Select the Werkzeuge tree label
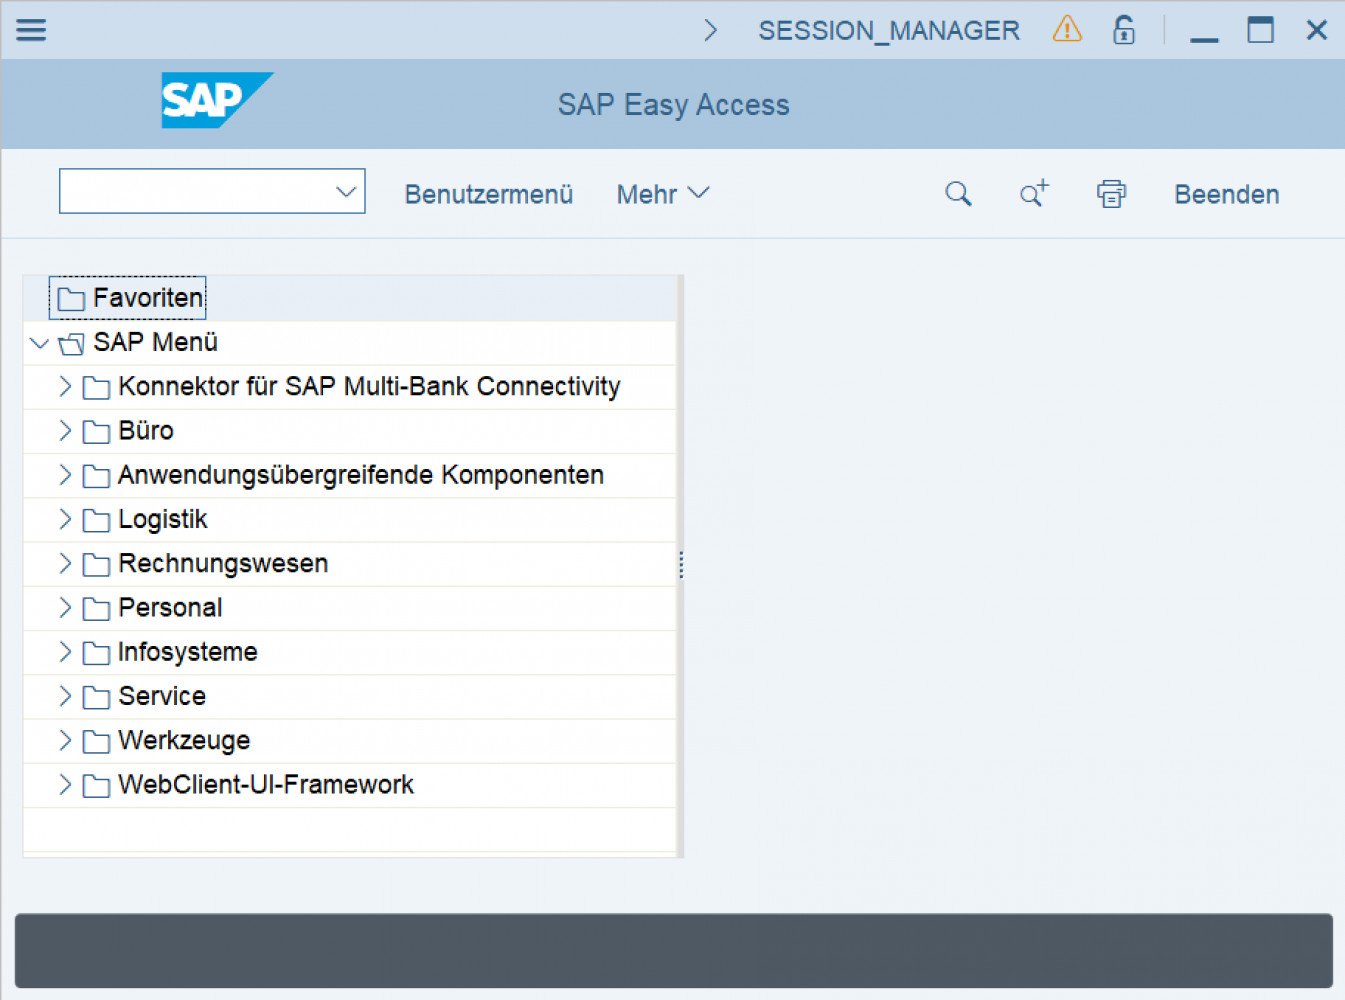The image size is (1345, 1000). (x=184, y=740)
